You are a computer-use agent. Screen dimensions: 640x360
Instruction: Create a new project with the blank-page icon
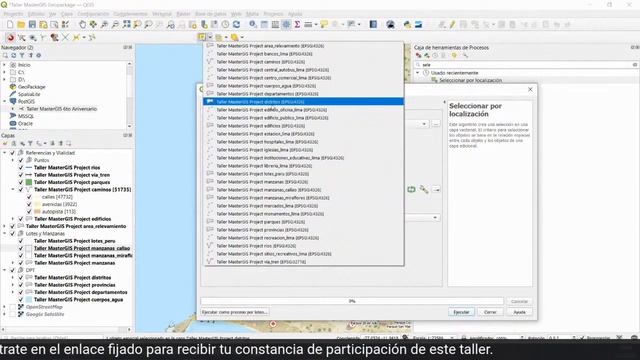[x=10, y=24]
